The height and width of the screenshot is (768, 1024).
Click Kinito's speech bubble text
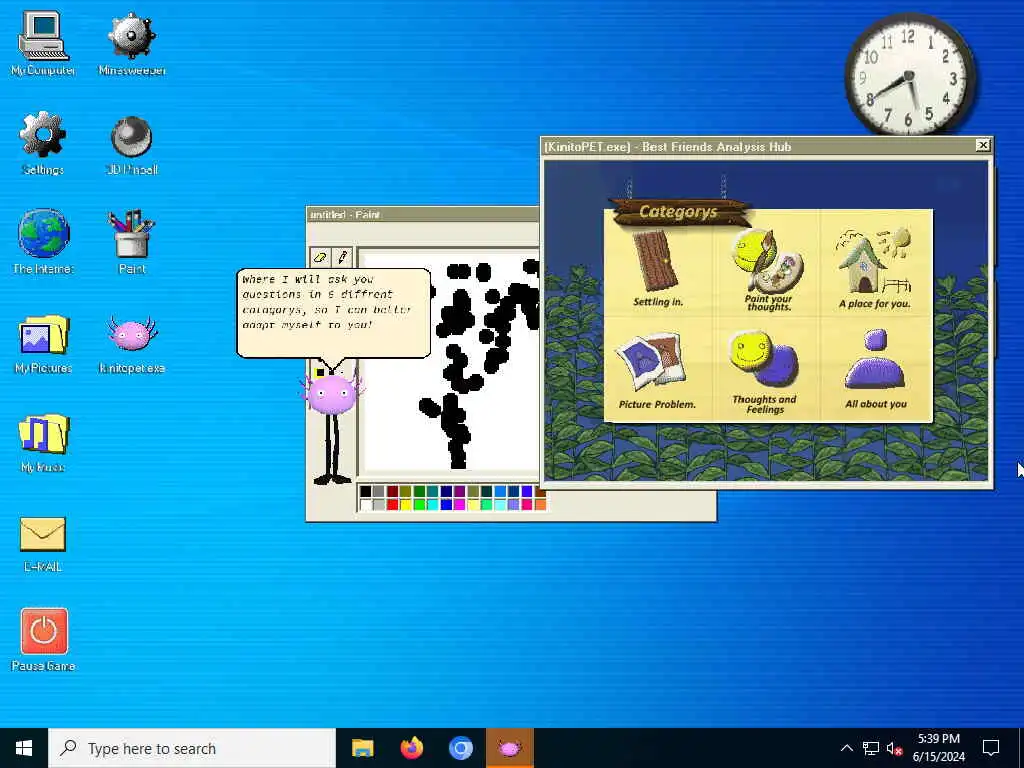(x=327, y=302)
